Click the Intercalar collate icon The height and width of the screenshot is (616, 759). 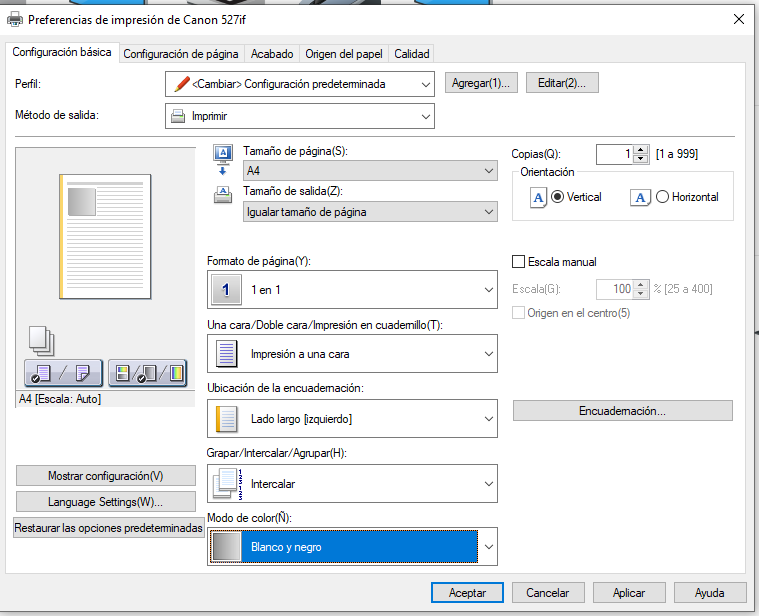(228, 484)
